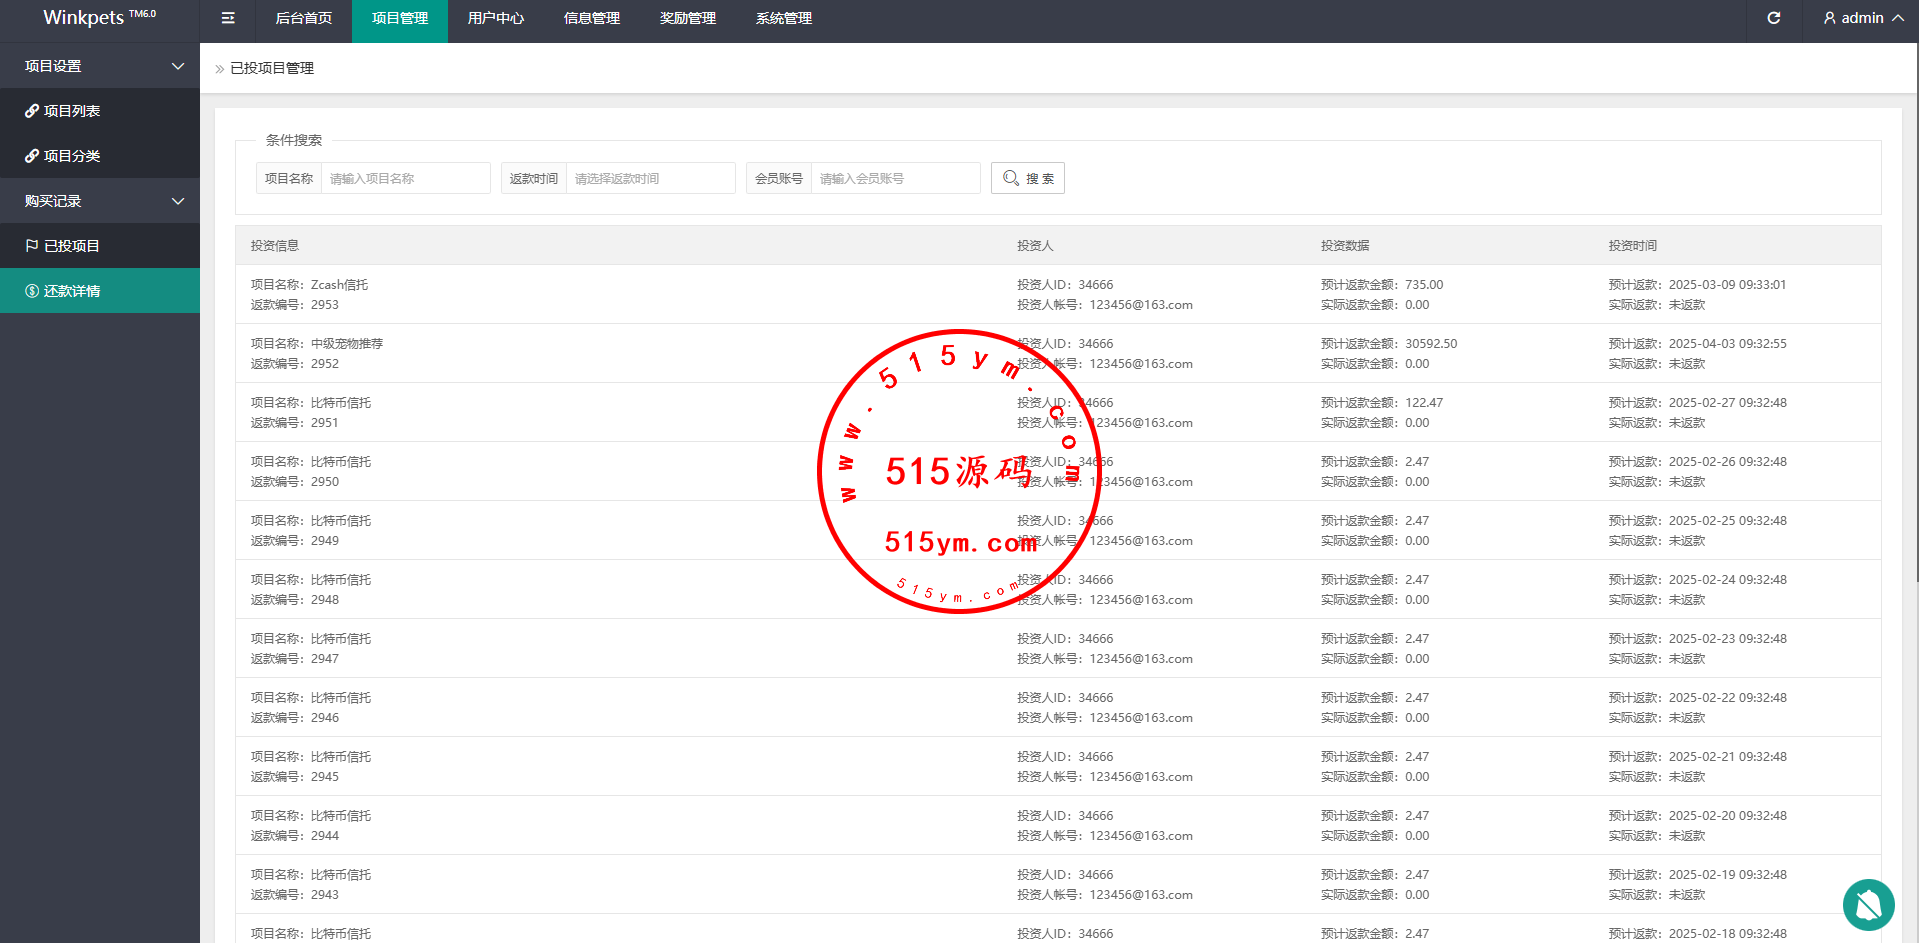Click the link icon beside 项目列表
The image size is (1919, 943).
pos(32,111)
